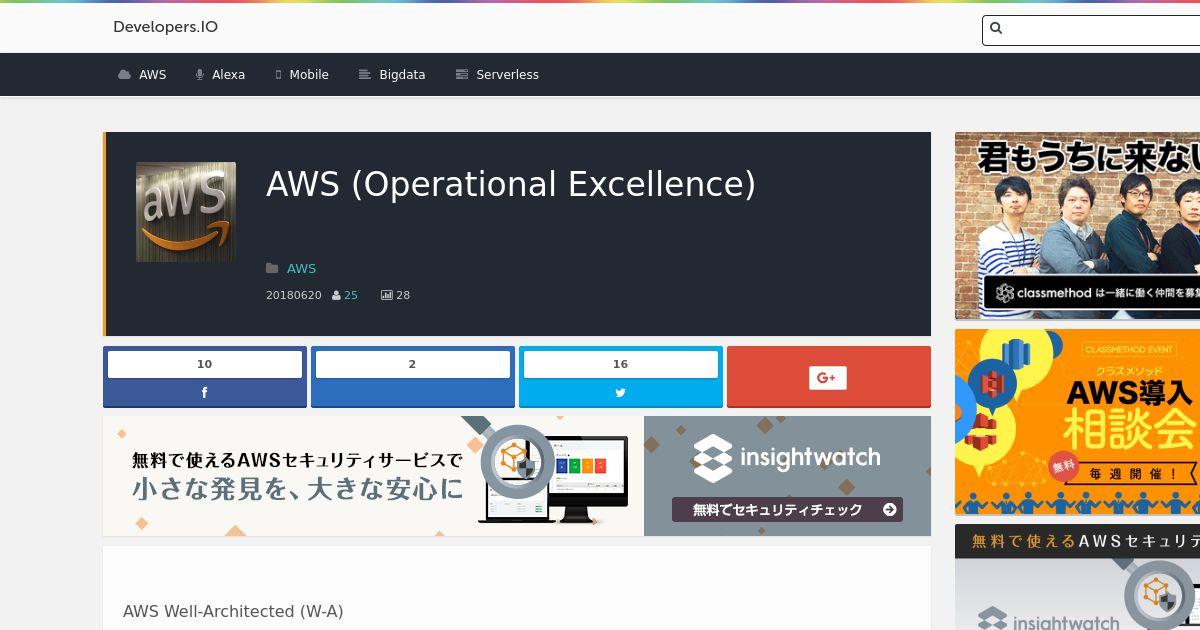Share on Google Plus button
This screenshot has width=1200, height=630.
829,377
